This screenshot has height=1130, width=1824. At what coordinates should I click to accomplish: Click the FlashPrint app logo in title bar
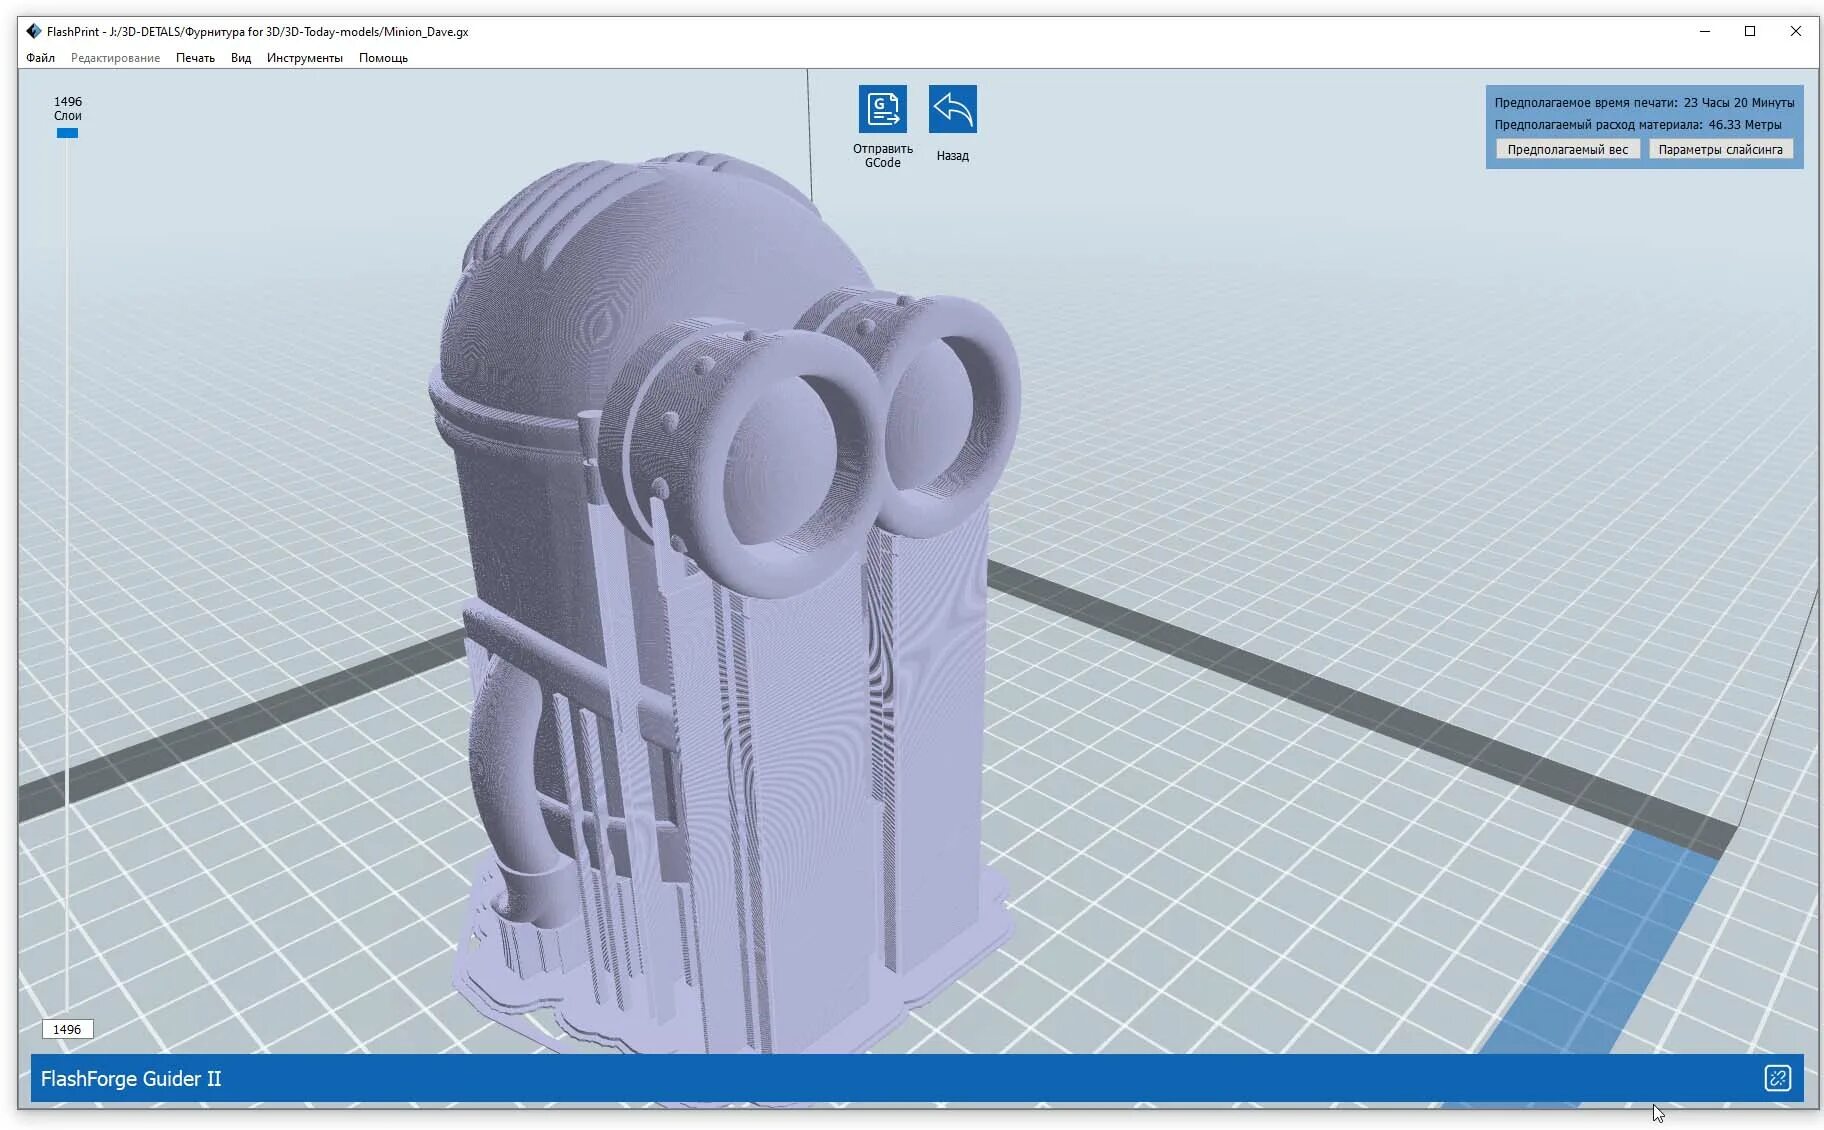click(x=34, y=31)
